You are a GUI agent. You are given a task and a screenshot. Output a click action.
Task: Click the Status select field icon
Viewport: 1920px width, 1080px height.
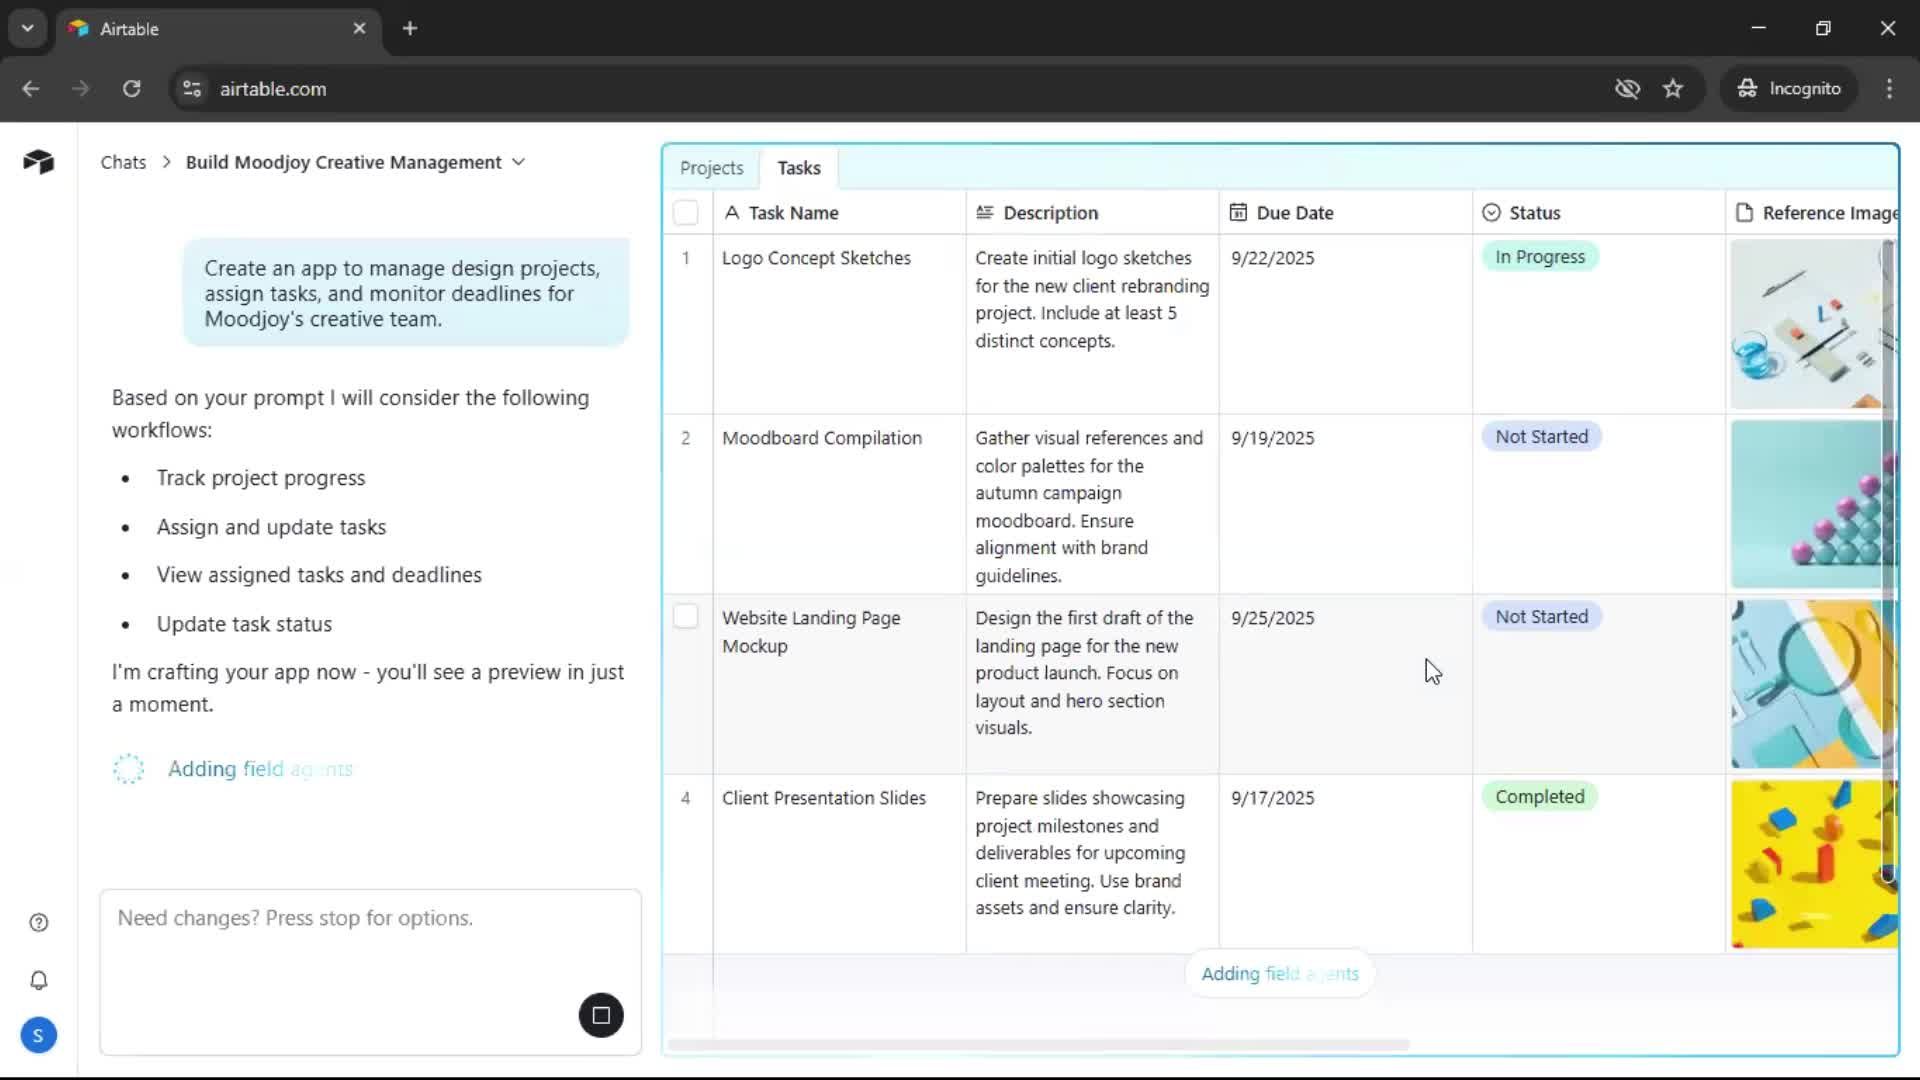1491,212
